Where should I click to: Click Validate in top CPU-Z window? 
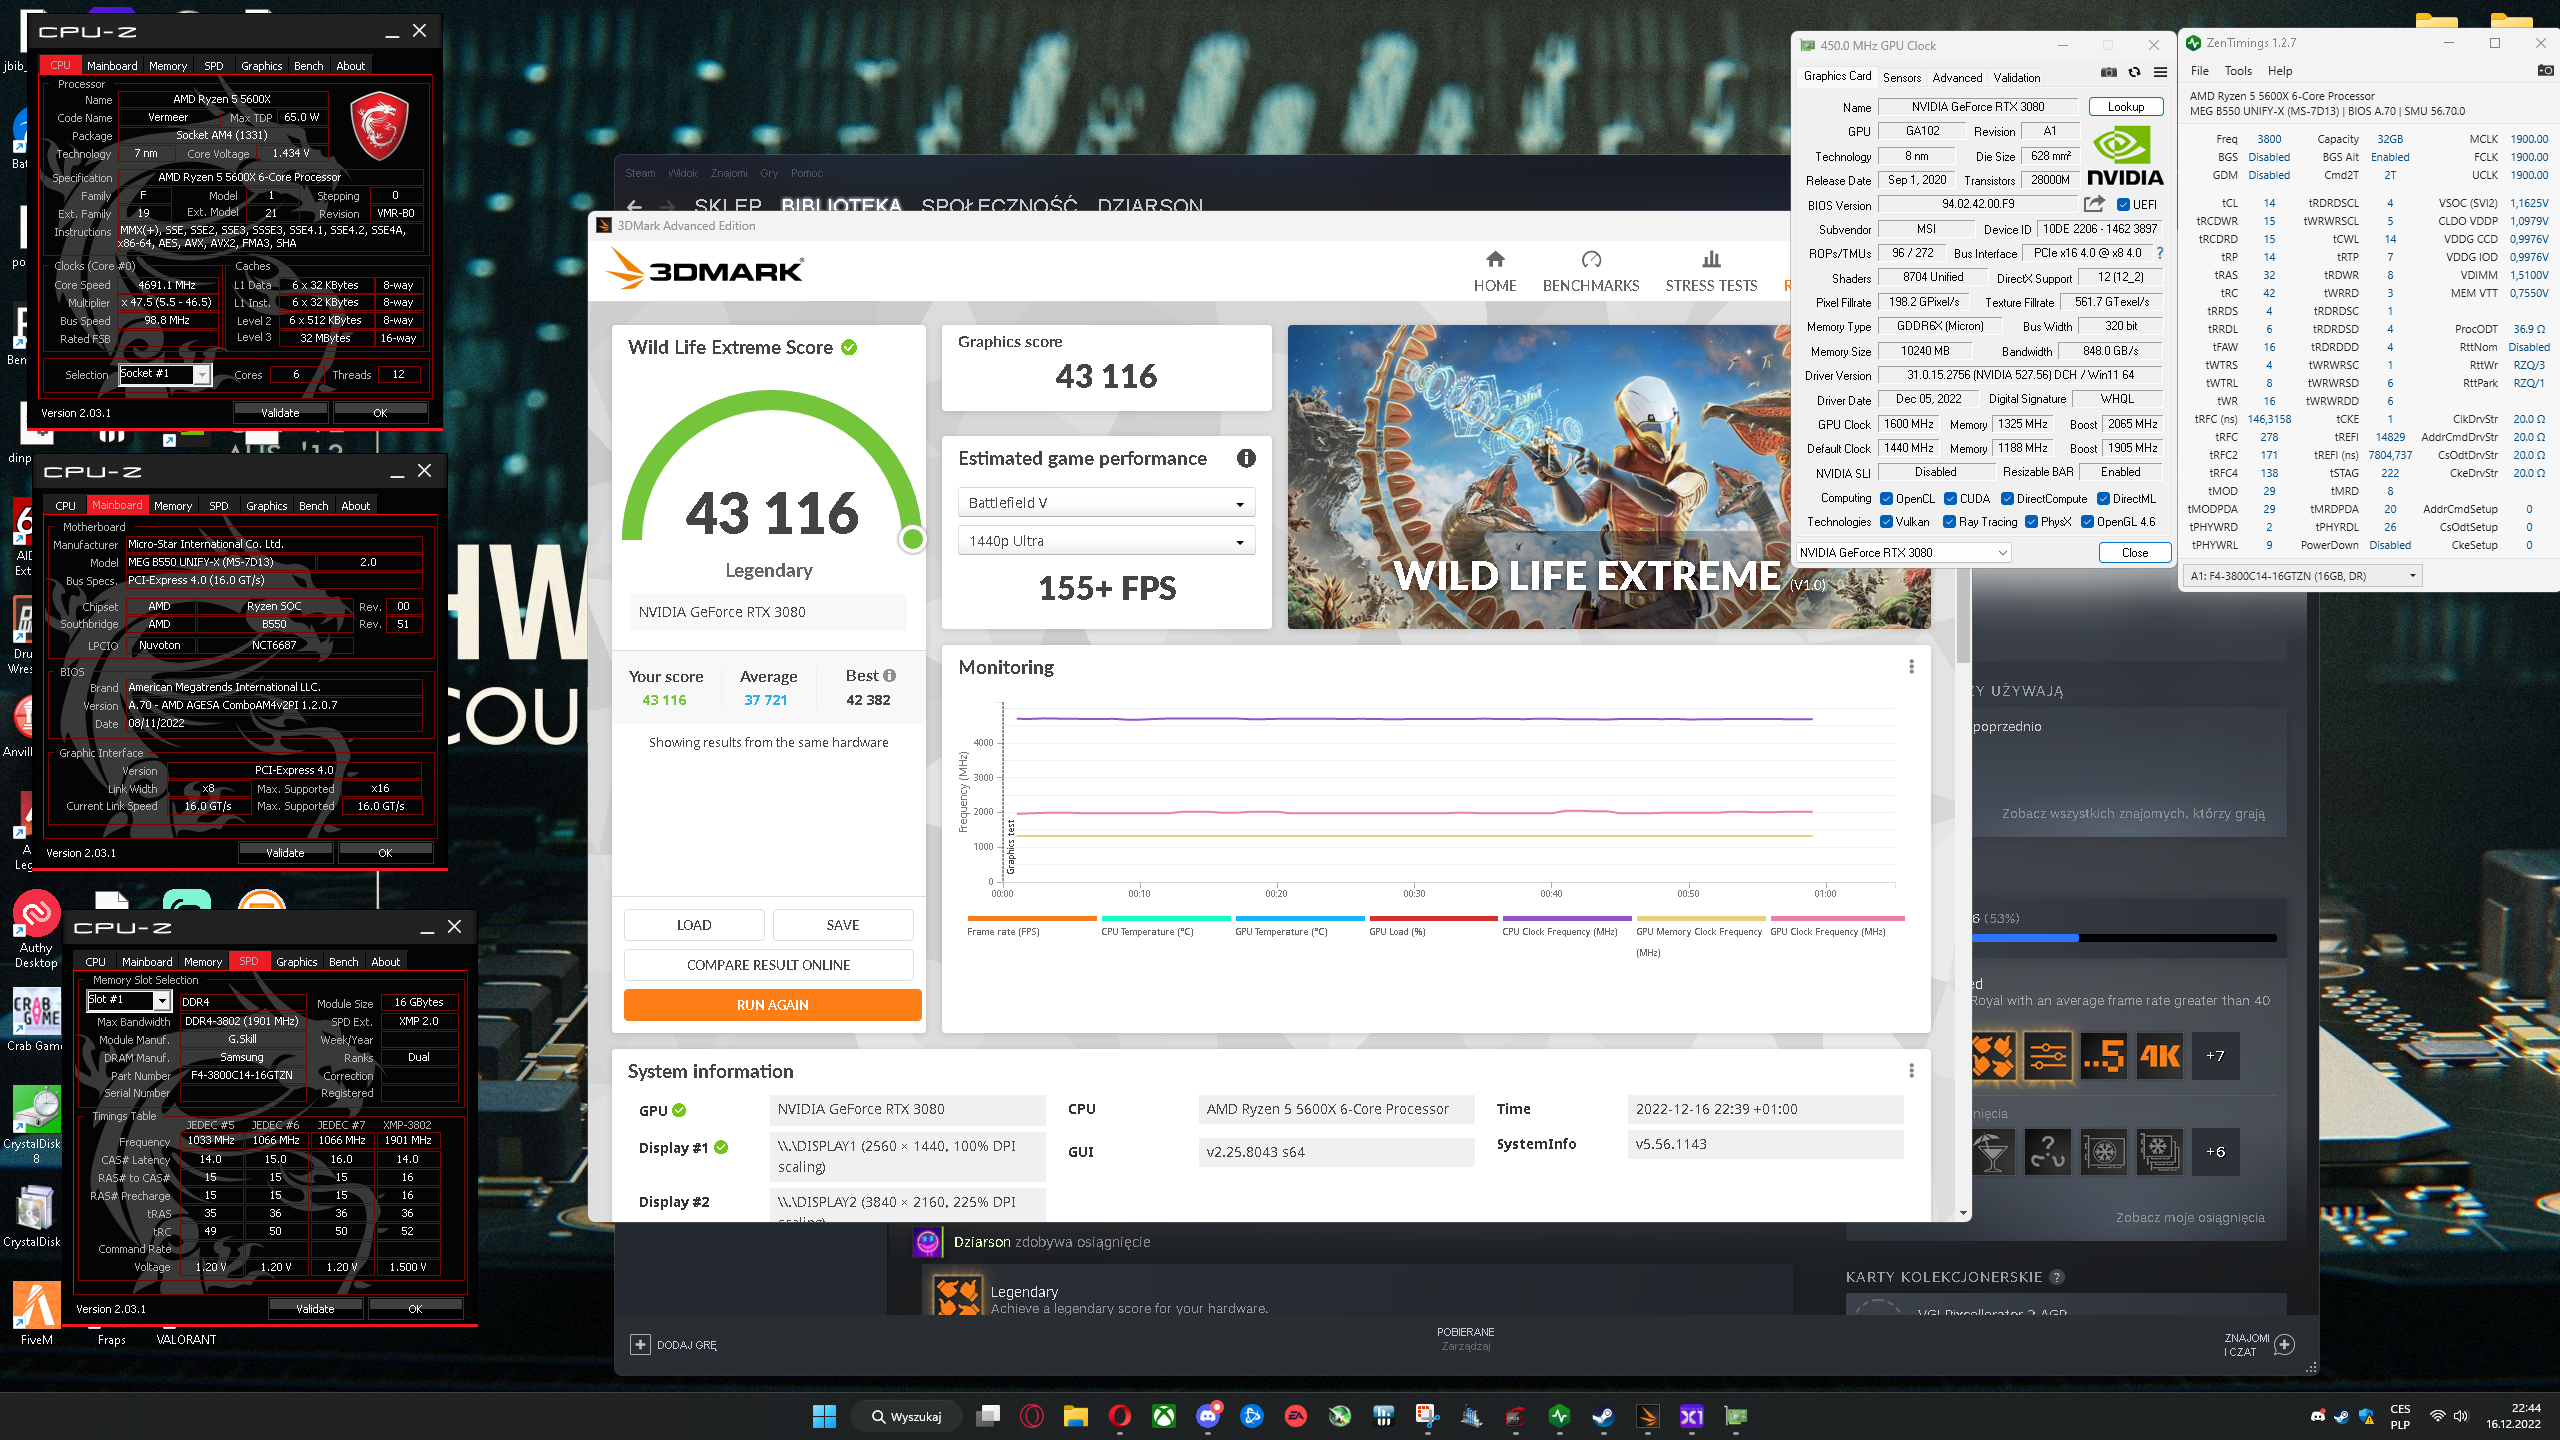click(x=280, y=412)
